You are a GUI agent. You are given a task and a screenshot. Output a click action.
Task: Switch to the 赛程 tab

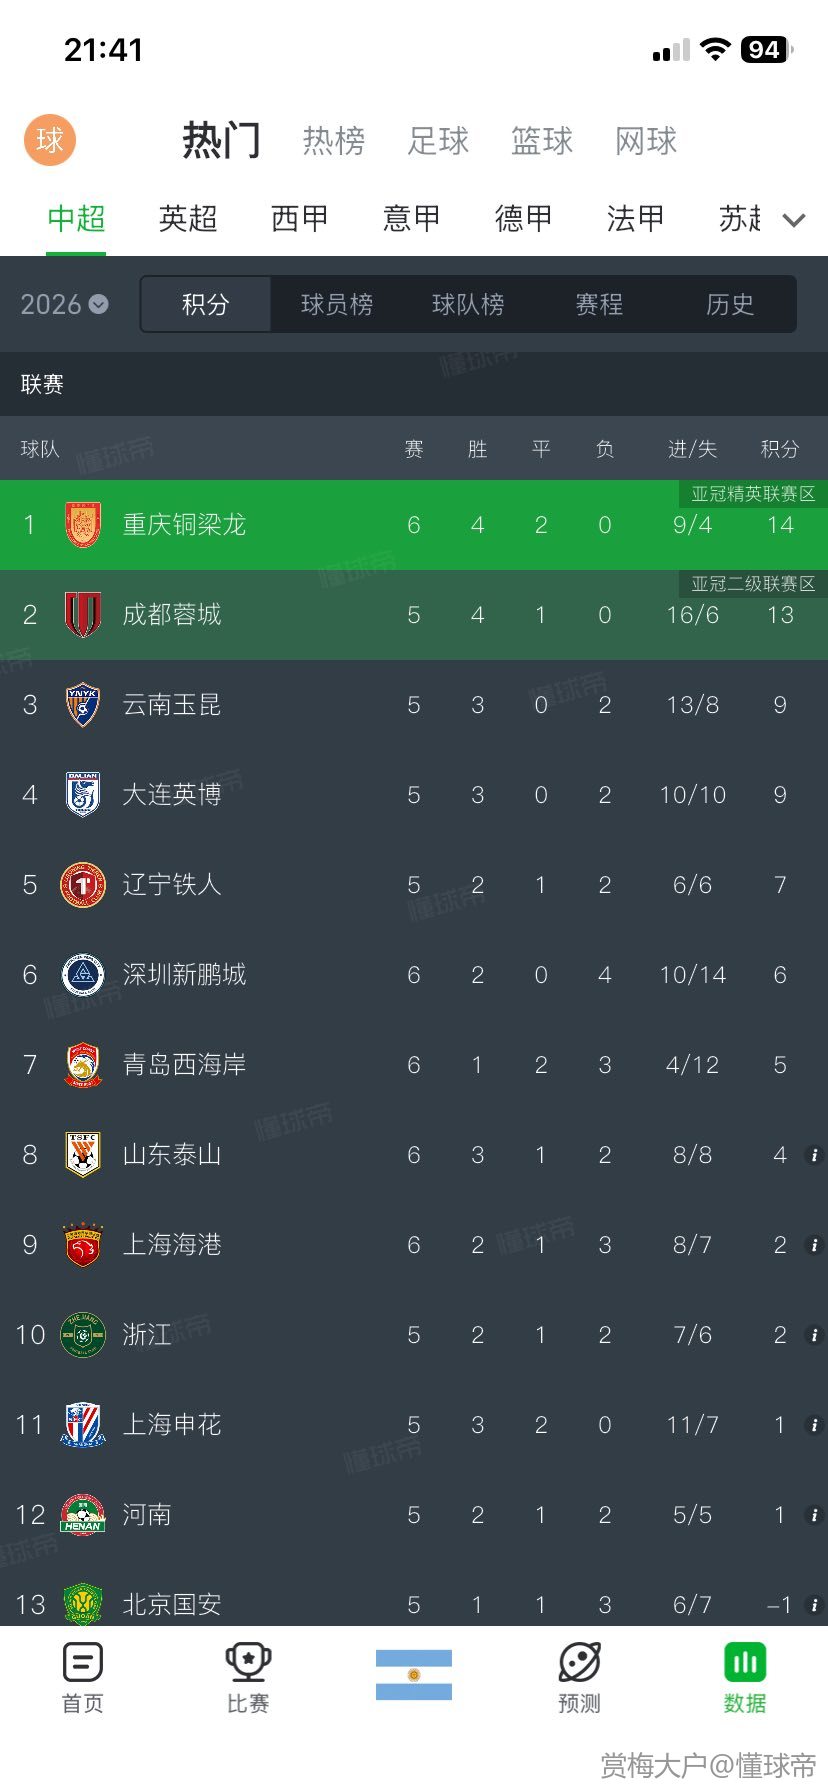point(599,304)
